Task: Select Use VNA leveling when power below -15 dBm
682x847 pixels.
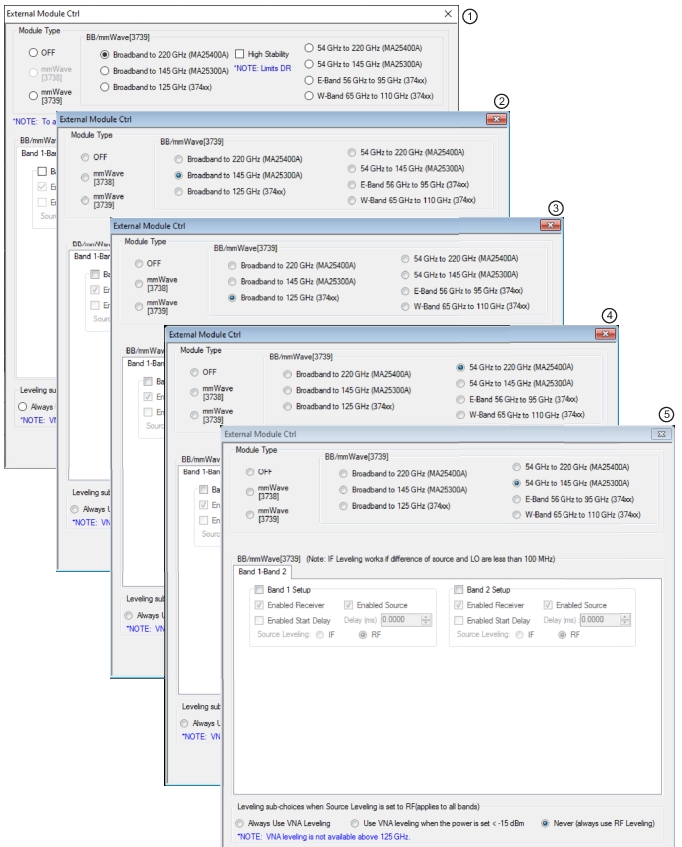Action: [x=355, y=824]
